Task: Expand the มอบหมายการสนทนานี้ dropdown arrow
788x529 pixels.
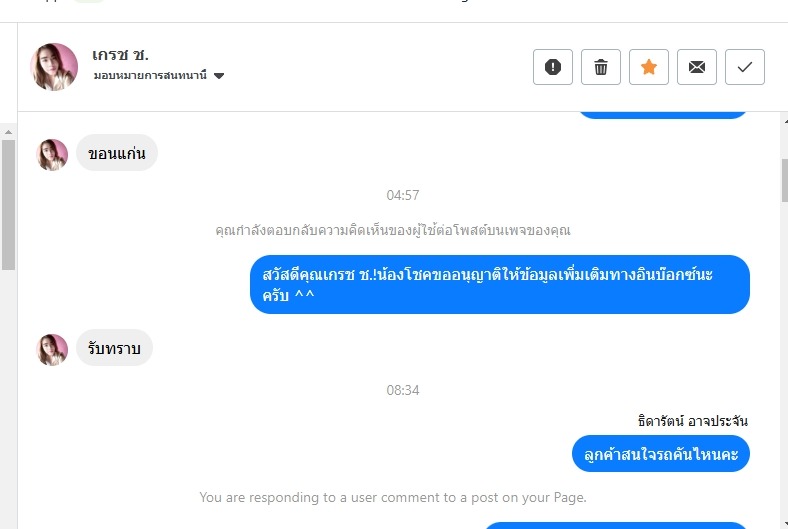Action: click(219, 76)
